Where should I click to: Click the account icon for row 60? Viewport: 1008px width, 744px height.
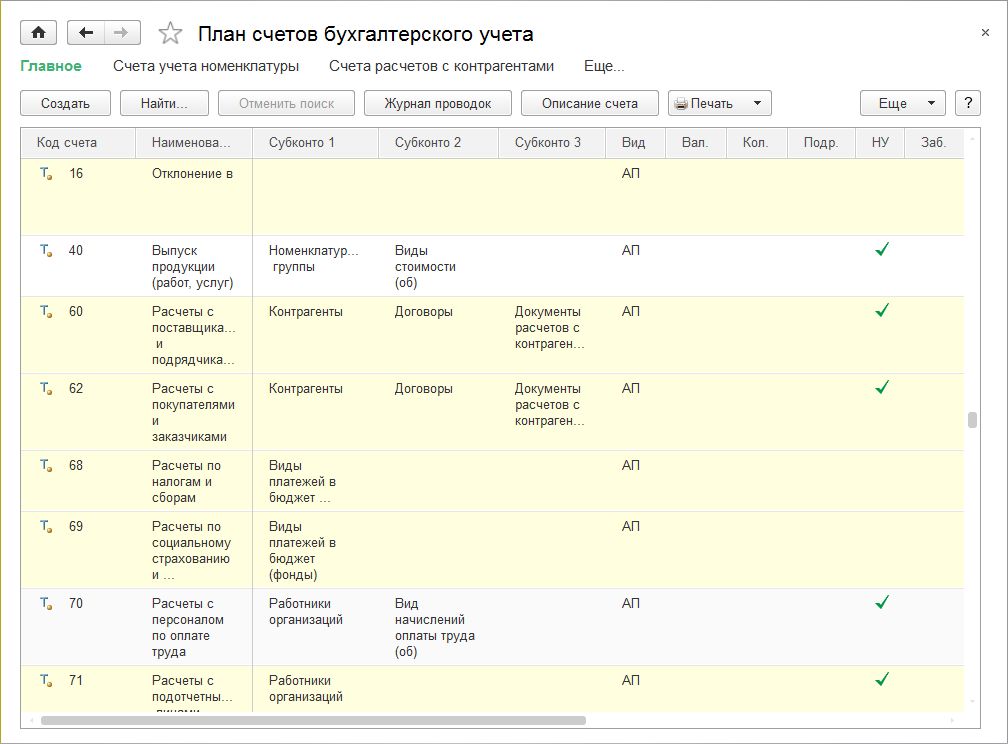click(x=46, y=312)
